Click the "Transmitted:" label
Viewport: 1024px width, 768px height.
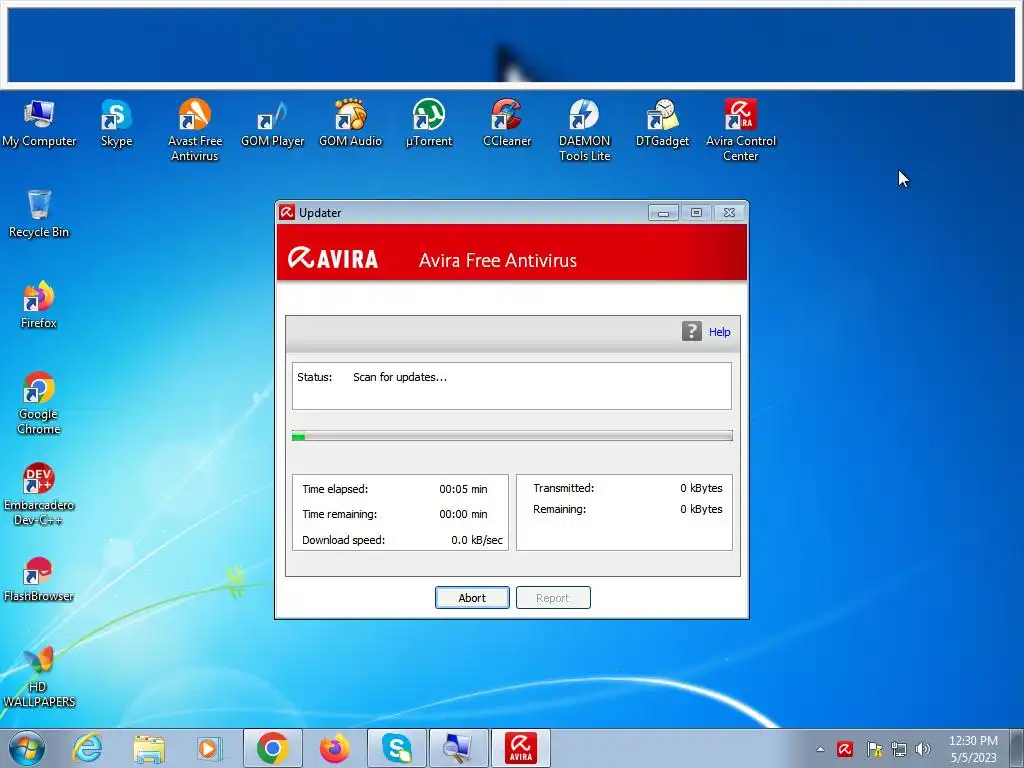tap(564, 488)
